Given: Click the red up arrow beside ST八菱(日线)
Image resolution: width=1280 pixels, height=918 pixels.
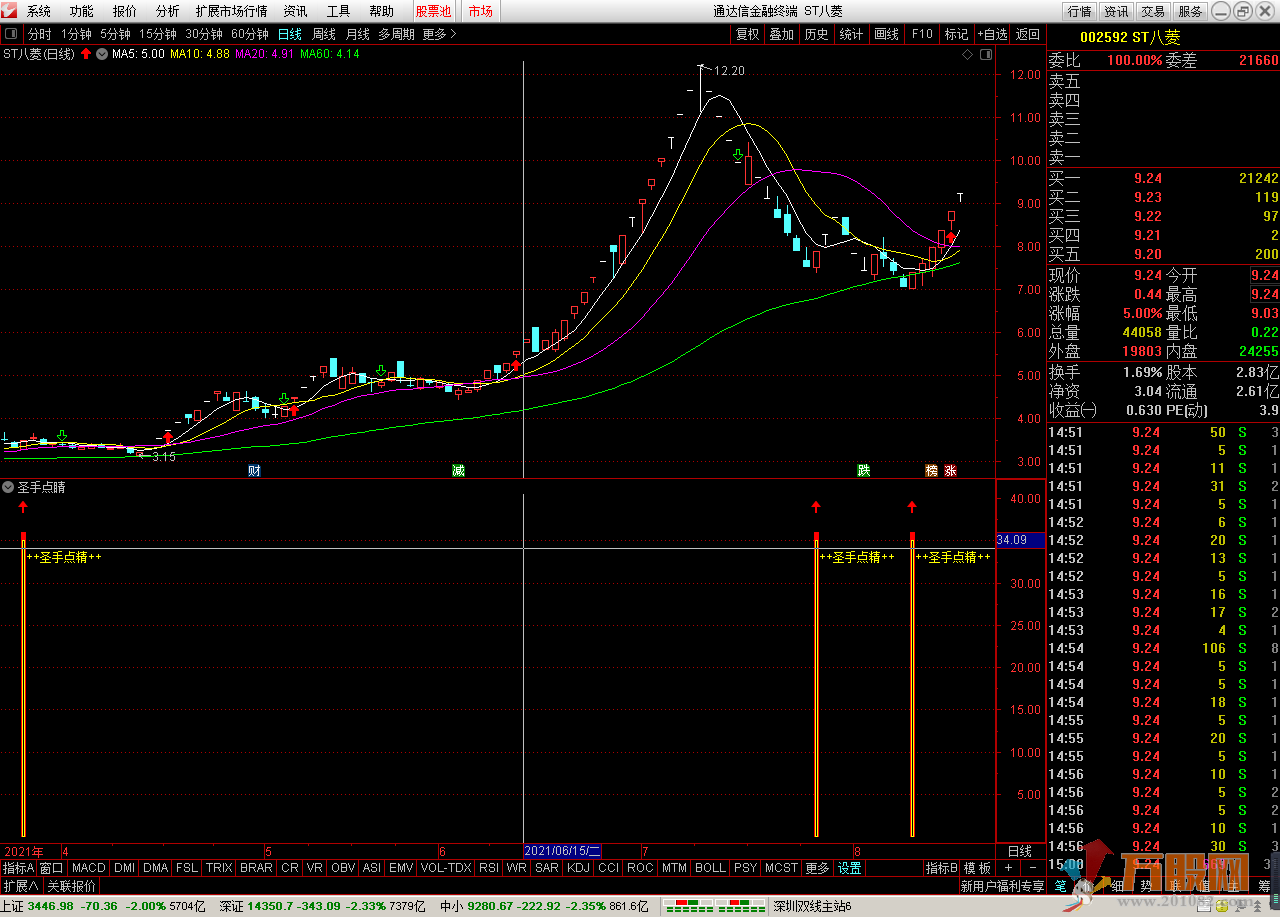Looking at the screenshot, I should [86, 54].
